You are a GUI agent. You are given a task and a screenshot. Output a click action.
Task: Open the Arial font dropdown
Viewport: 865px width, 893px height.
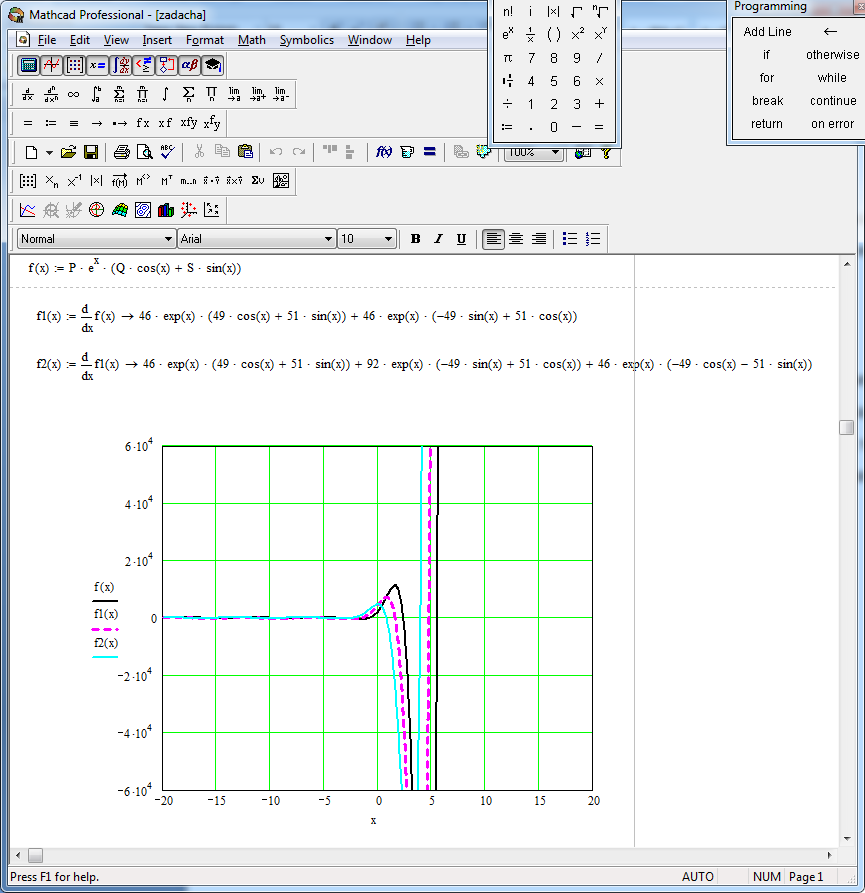tap(328, 239)
